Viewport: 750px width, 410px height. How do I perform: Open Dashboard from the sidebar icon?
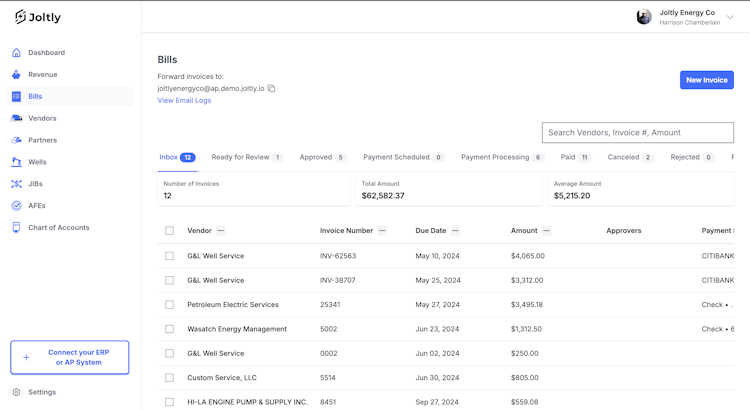tap(16, 53)
